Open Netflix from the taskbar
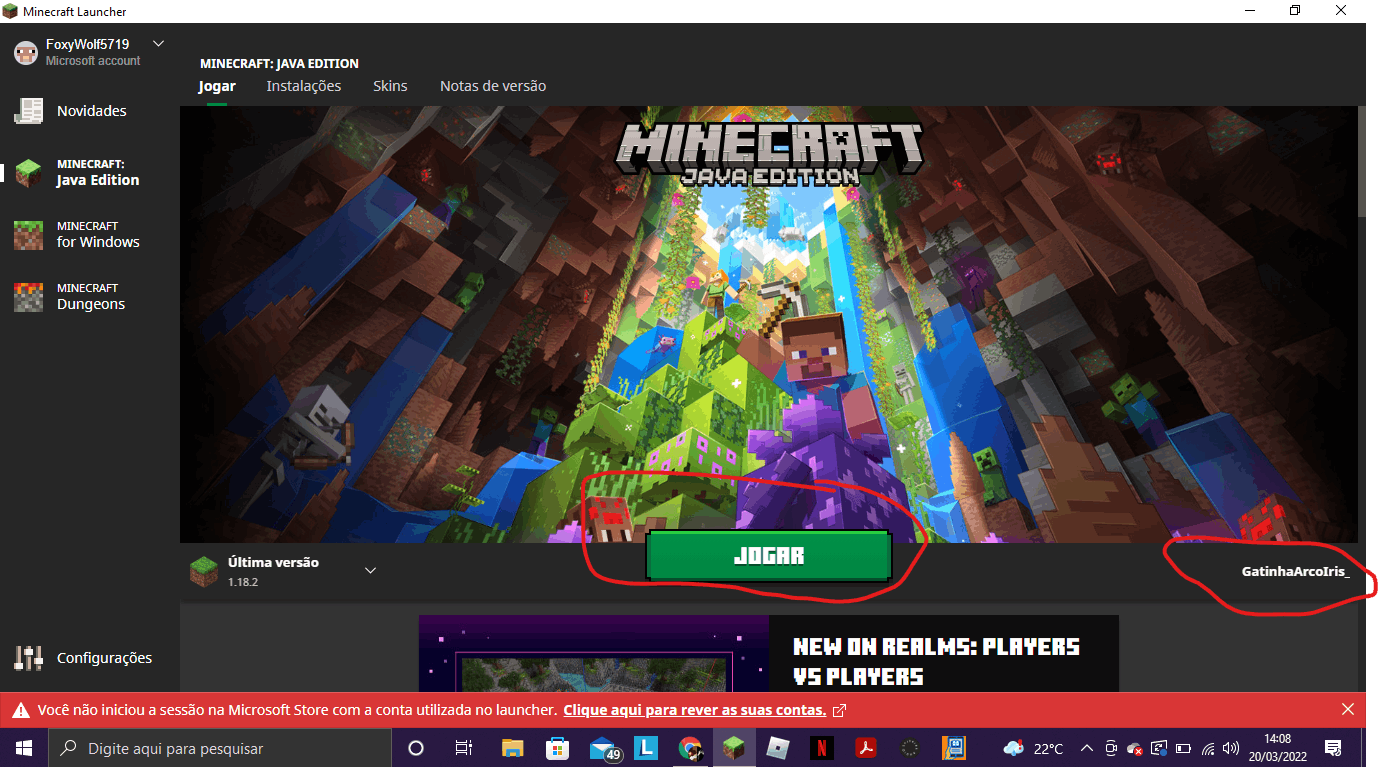Image resolution: width=1378 pixels, height=767 pixels. (x=822, y=748)
